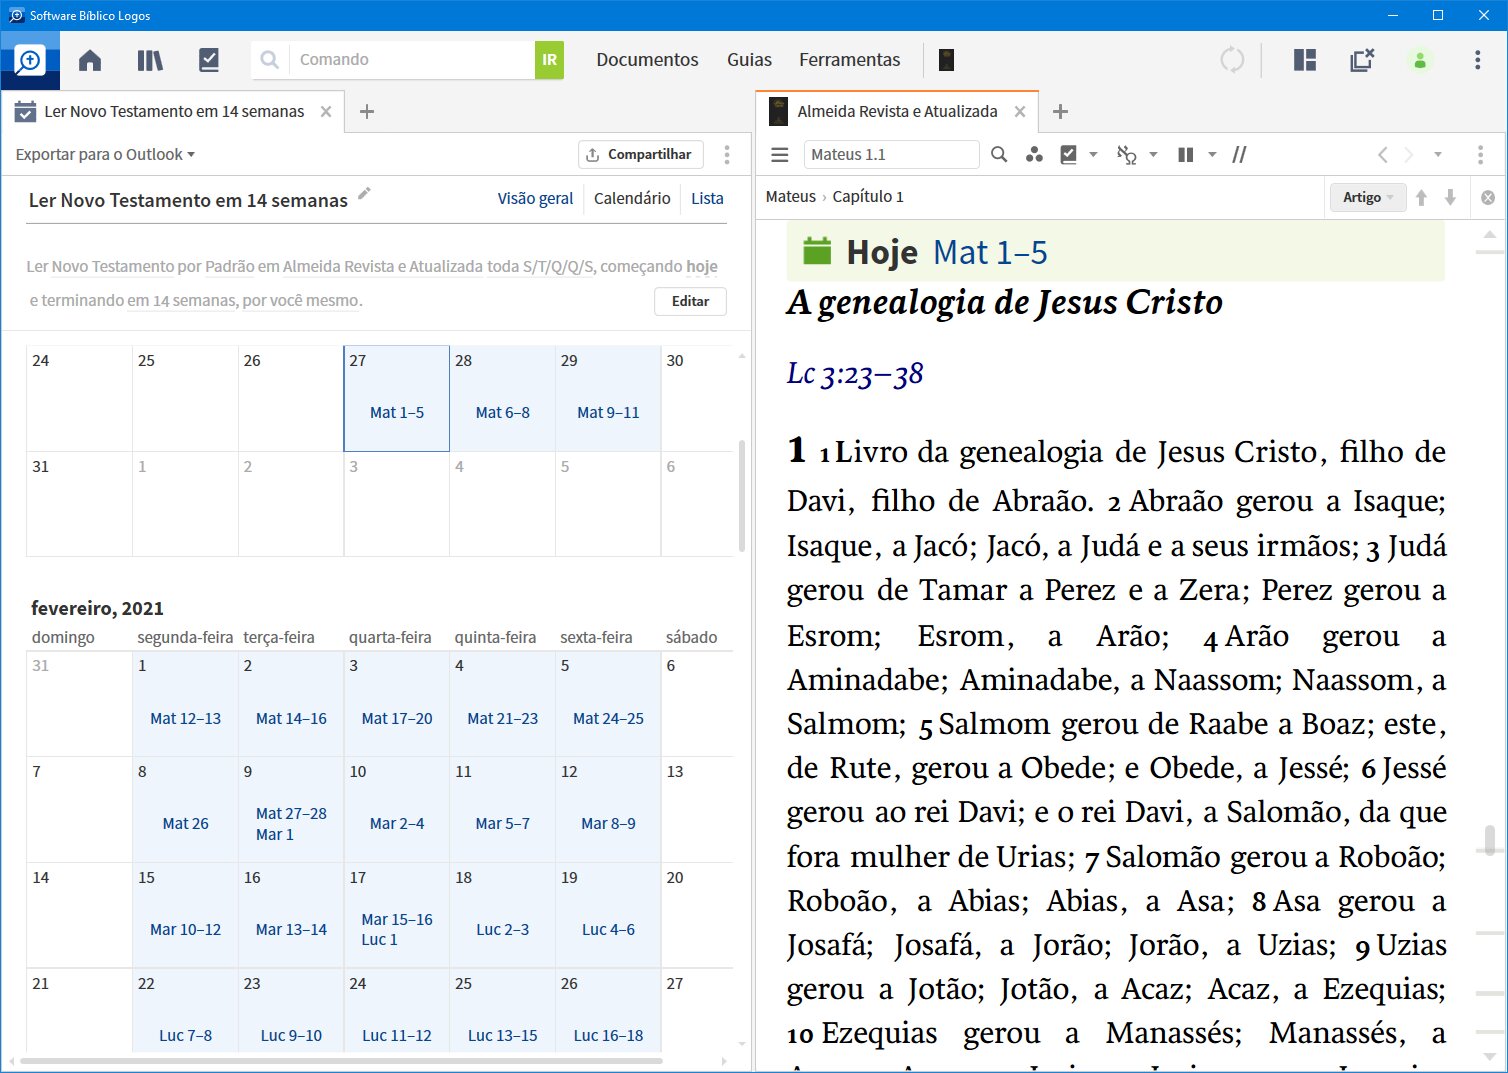Expand the columns layout dropdown arrow
Screen dimensions: 1508x1073
click(x=1212, y=155)
